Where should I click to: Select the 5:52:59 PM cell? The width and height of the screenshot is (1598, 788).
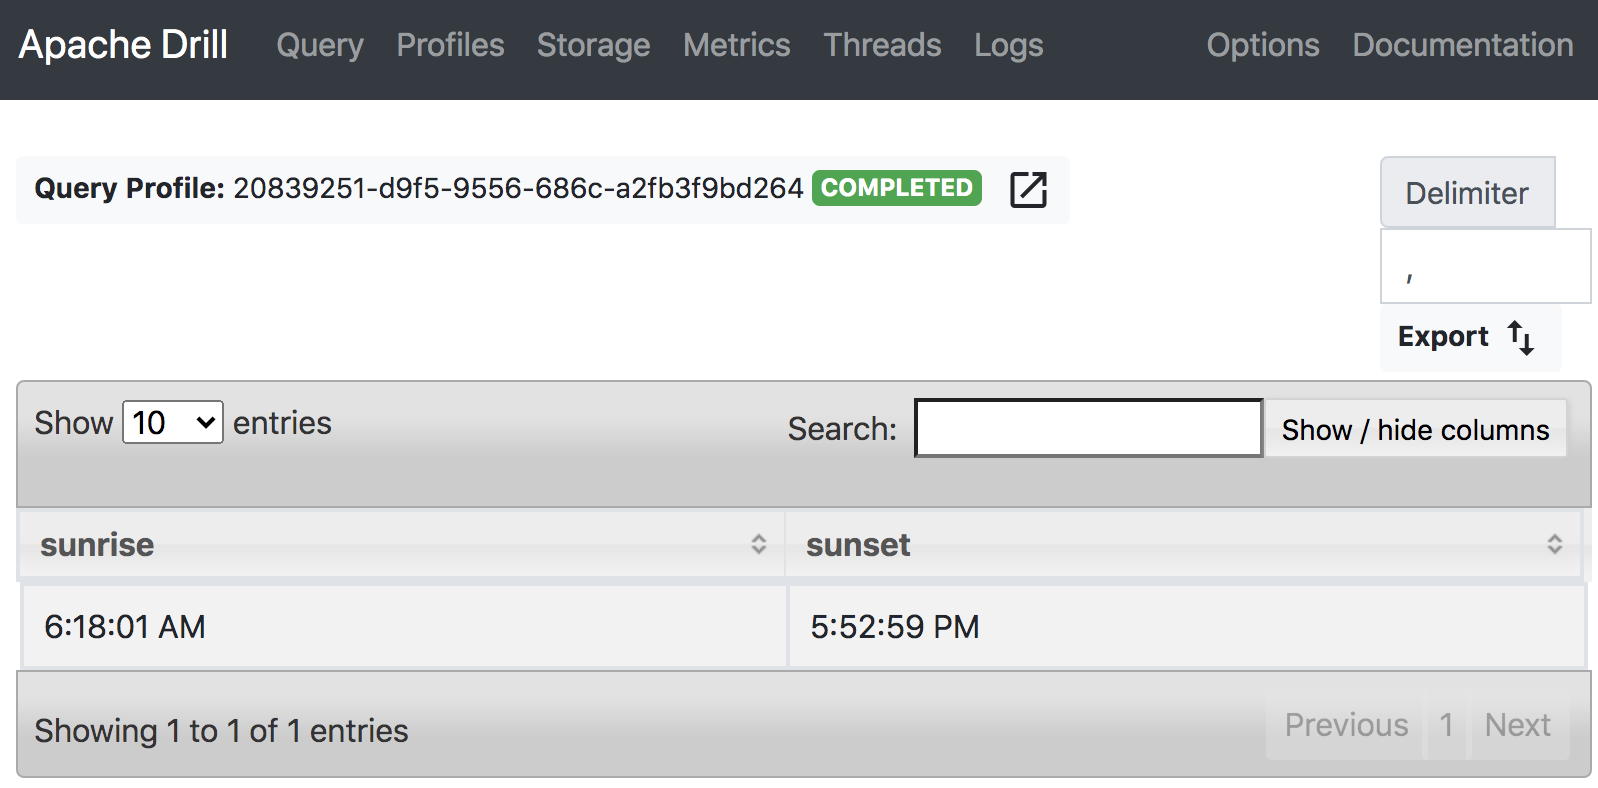[x=1187, y=627]
